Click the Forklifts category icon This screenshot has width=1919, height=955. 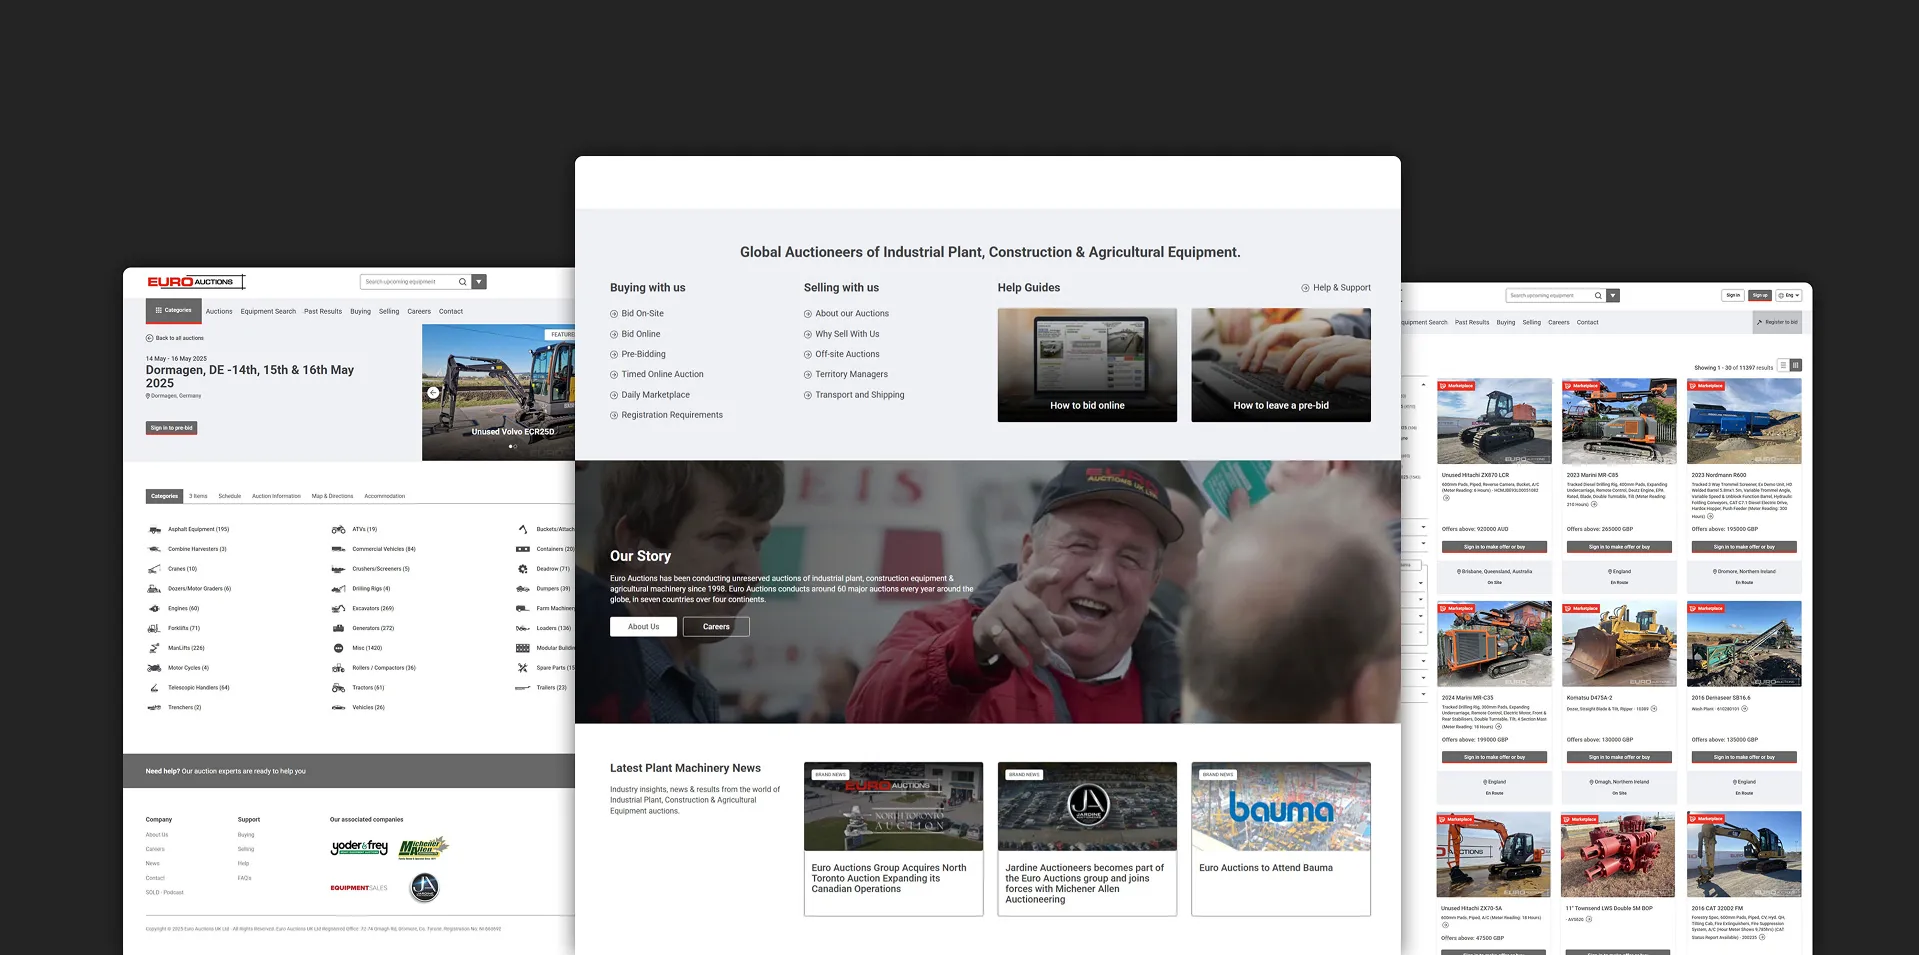[154, 628]
